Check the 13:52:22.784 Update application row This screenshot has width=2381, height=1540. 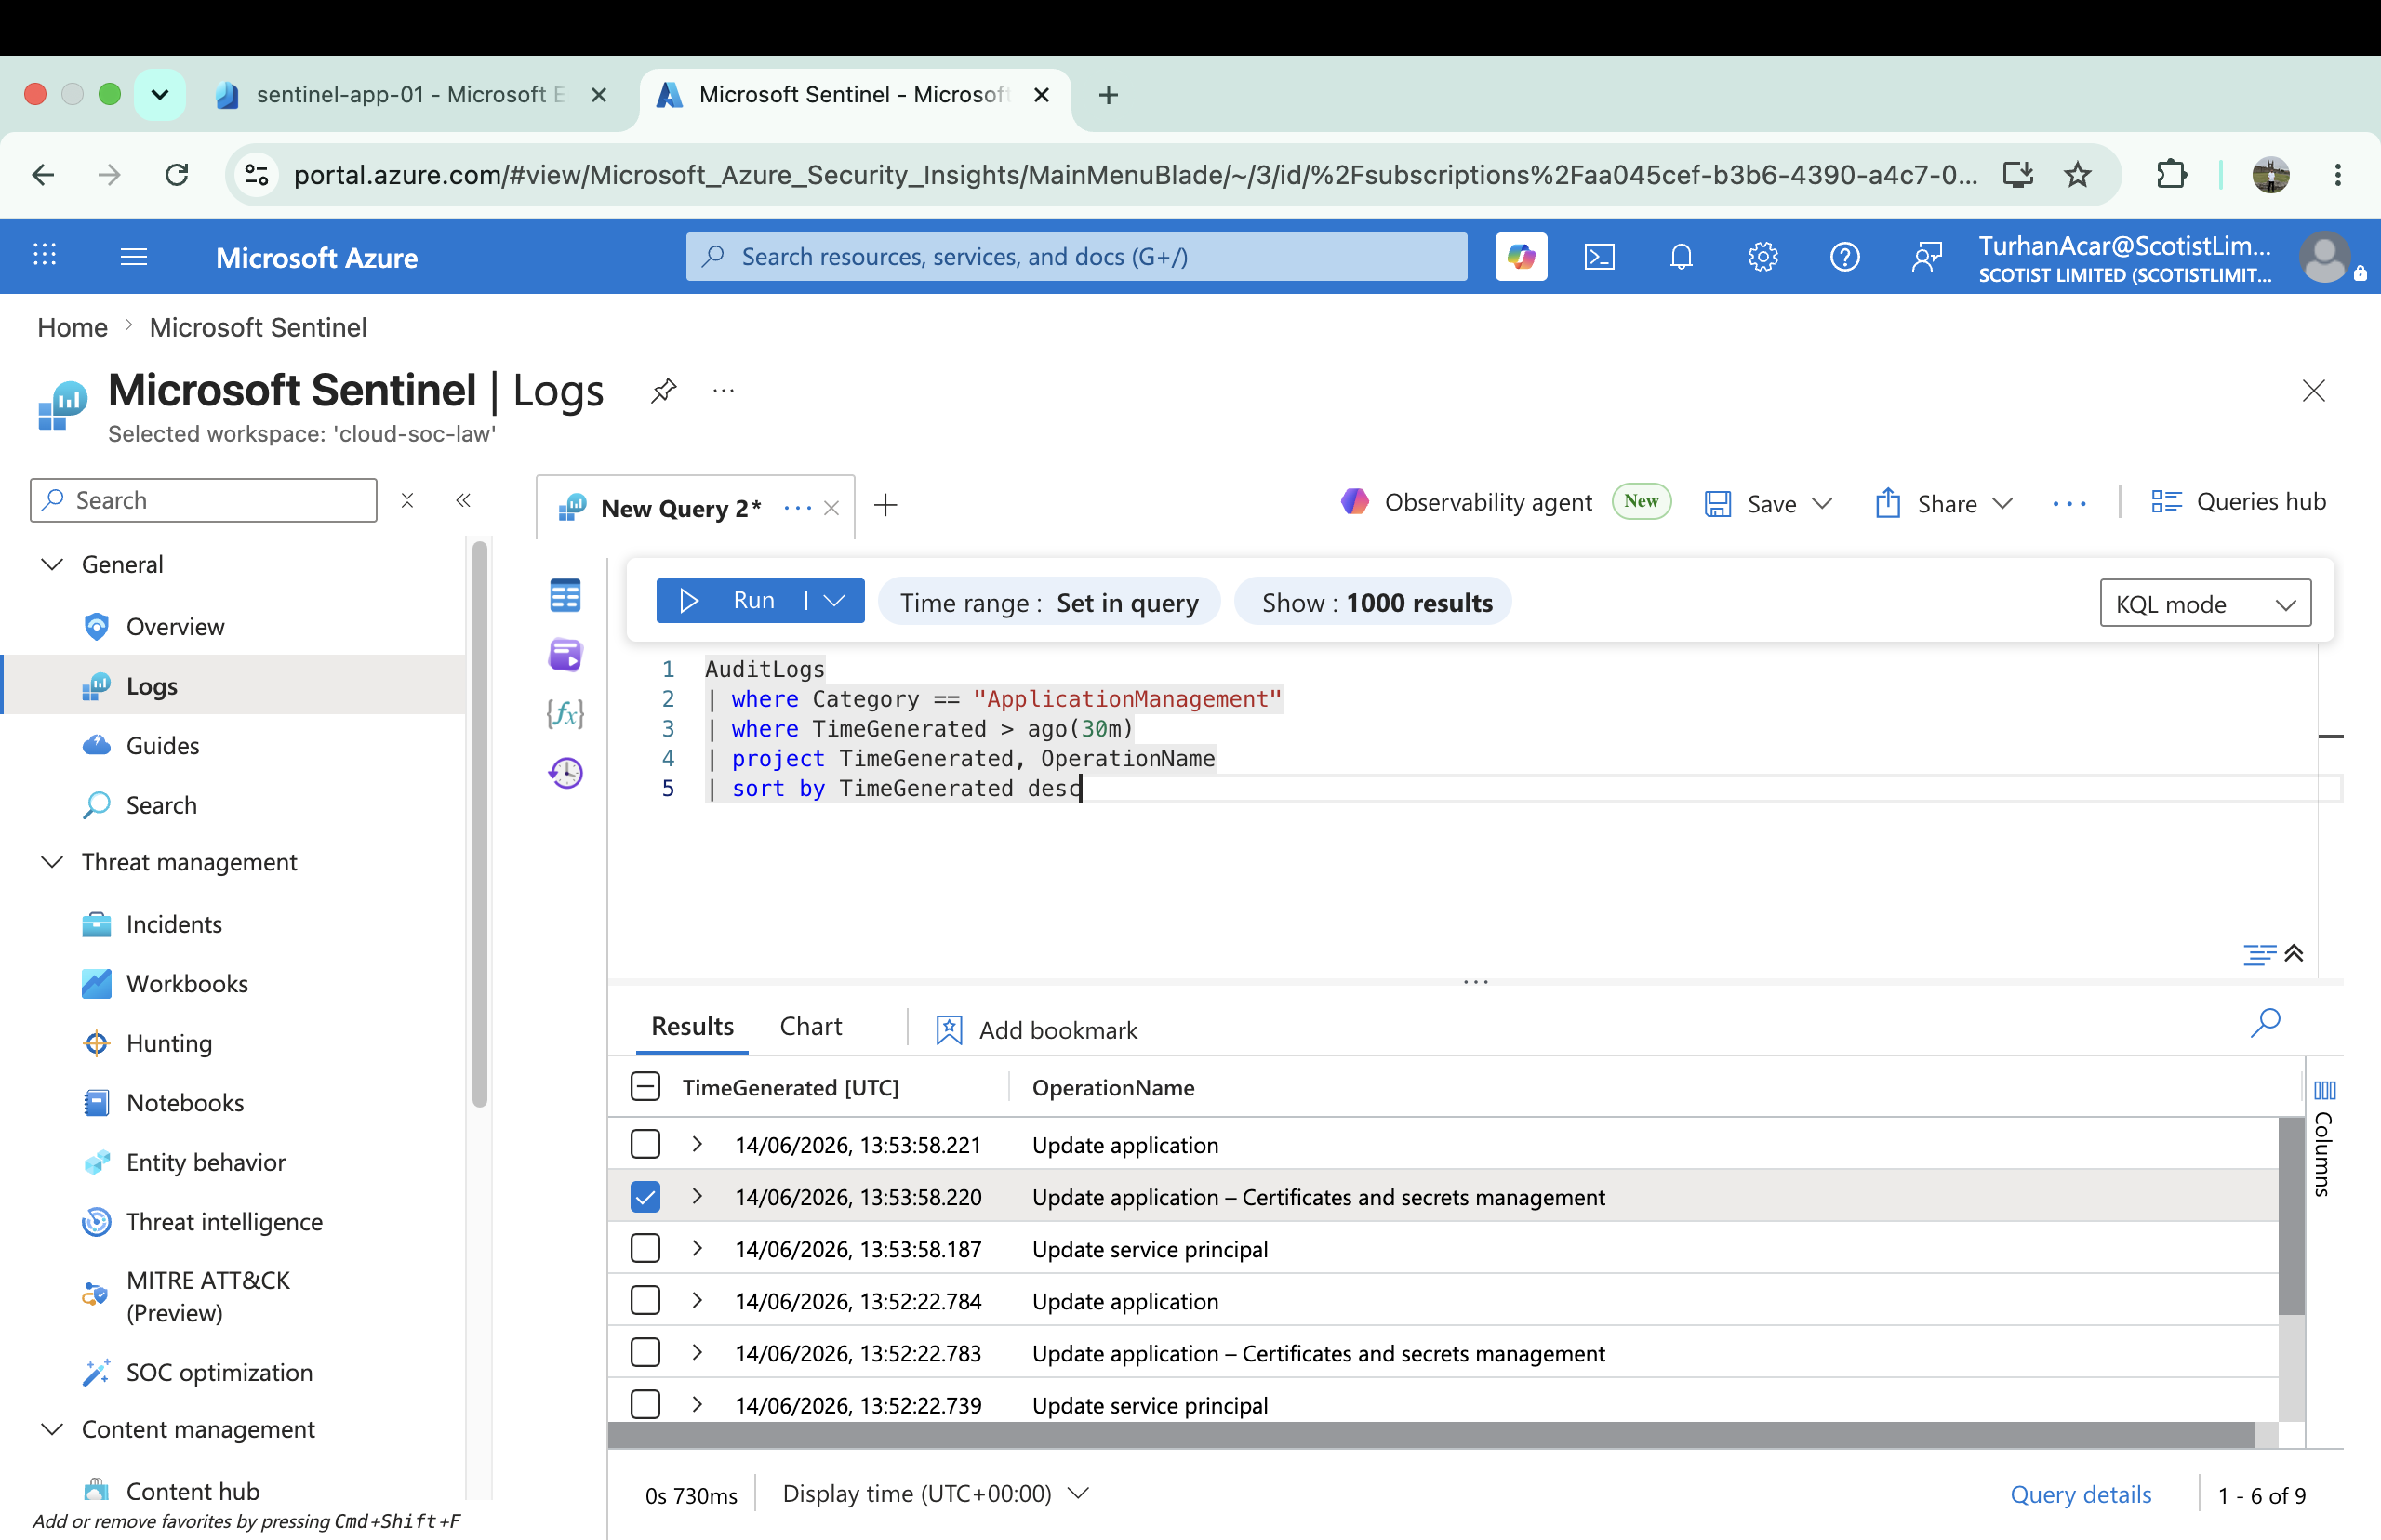coord(645,1300)
